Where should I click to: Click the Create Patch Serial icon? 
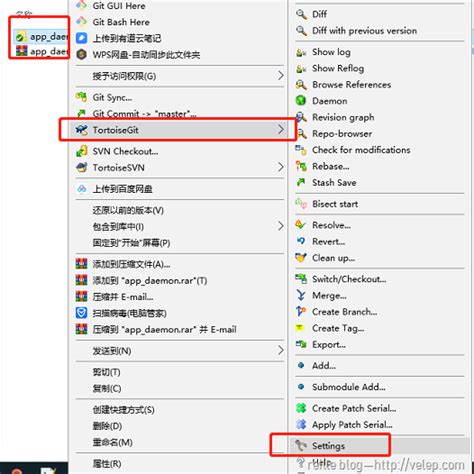coord(301,408)
